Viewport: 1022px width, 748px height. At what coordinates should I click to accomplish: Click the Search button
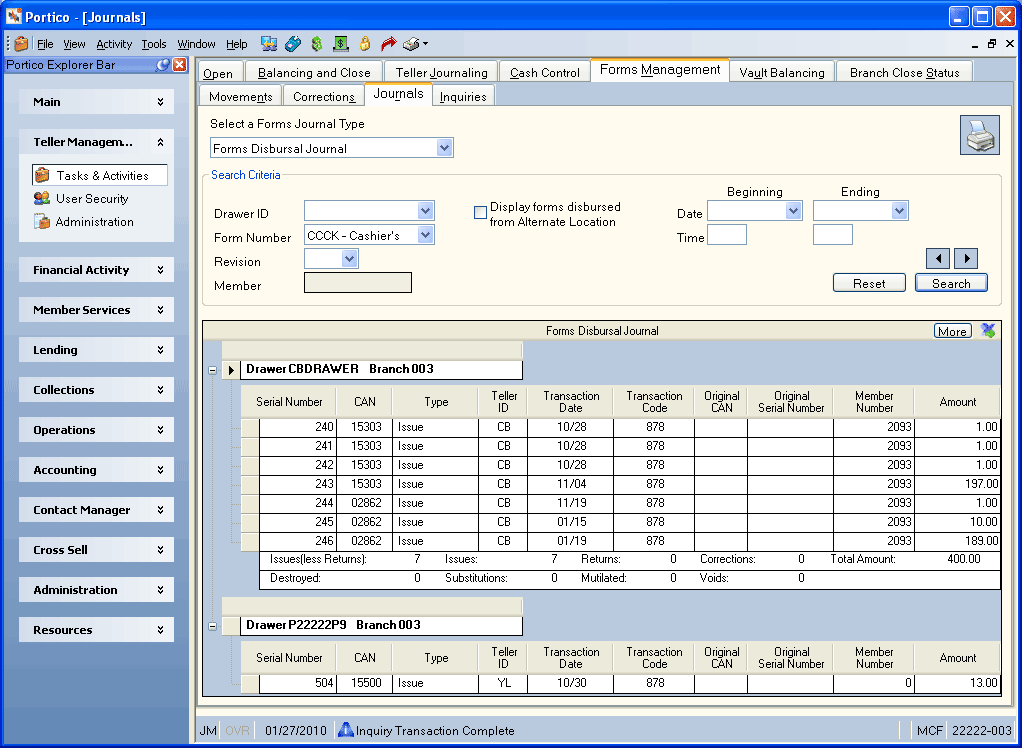click(951, 283)
